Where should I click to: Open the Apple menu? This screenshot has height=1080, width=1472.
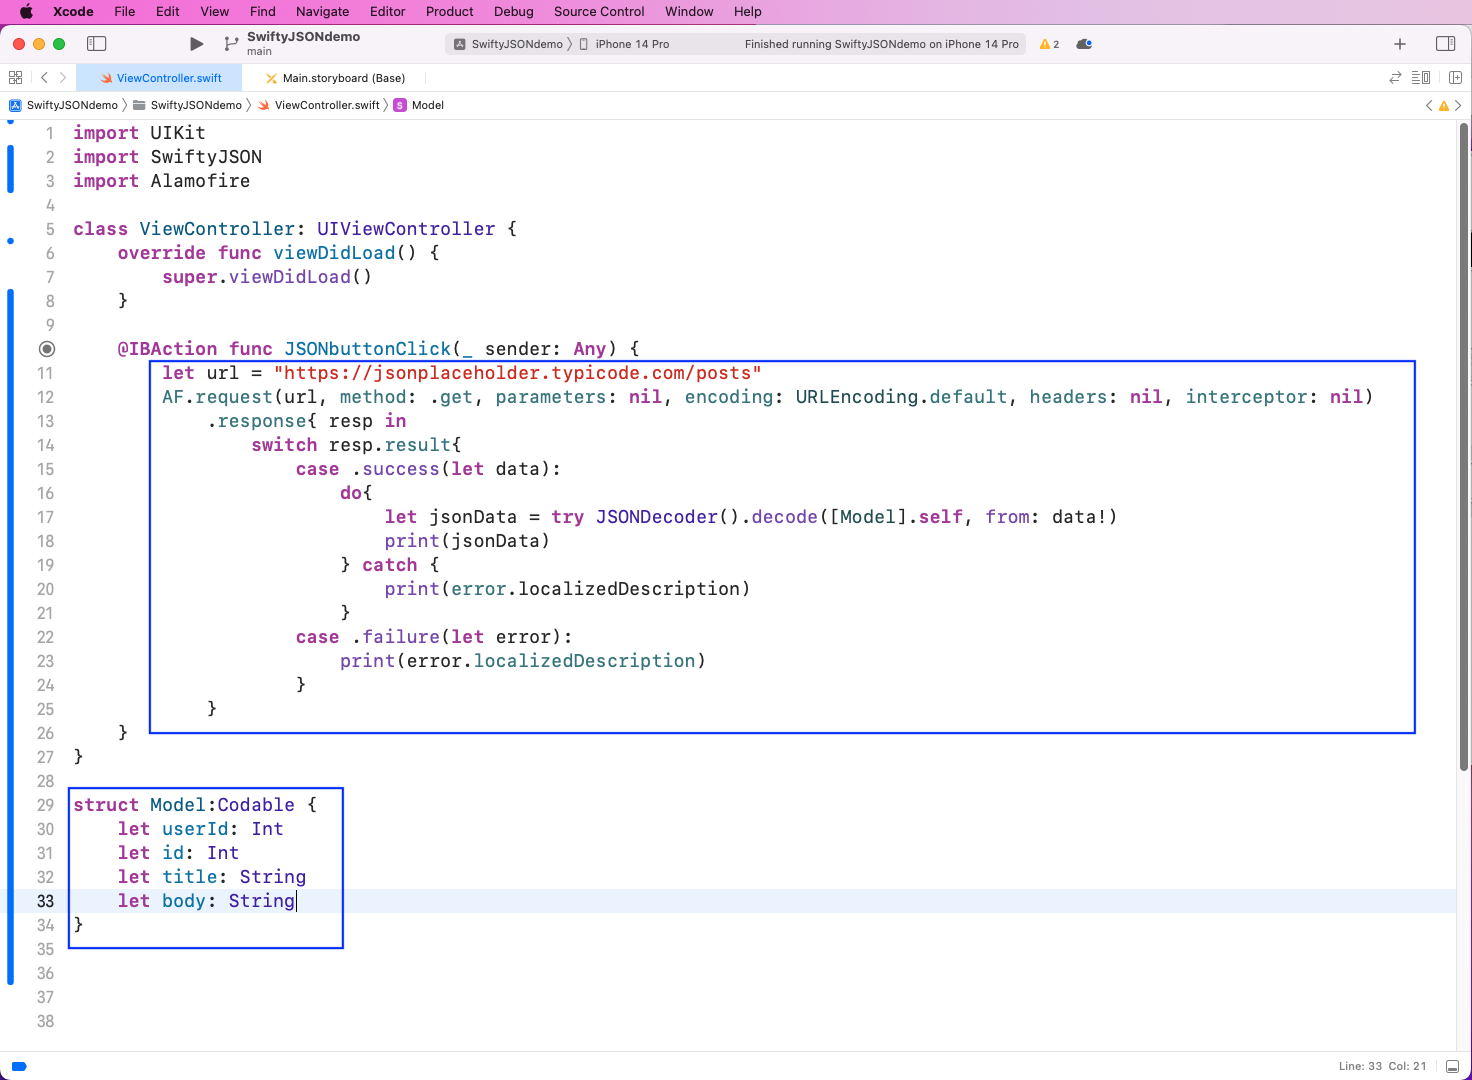tap(27, 12)
